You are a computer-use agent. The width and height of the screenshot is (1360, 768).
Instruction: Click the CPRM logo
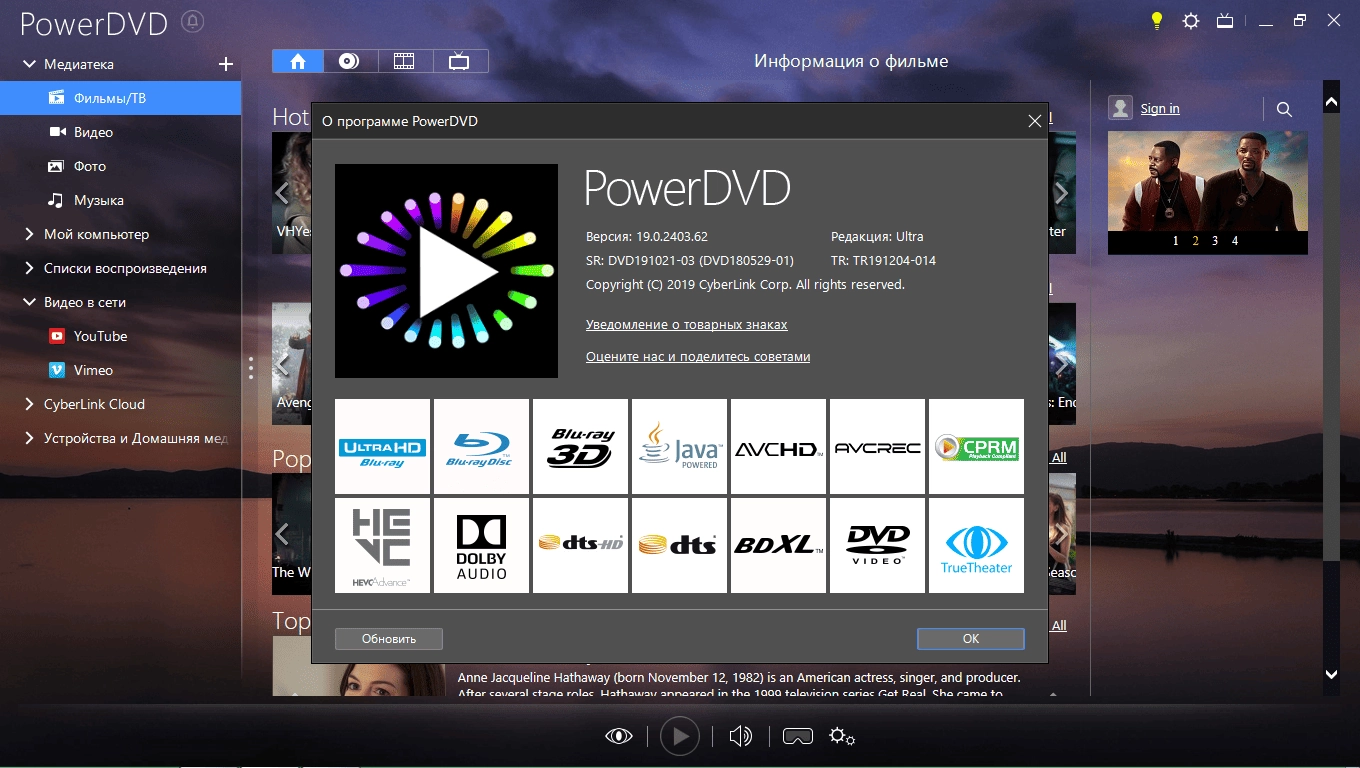976,446
